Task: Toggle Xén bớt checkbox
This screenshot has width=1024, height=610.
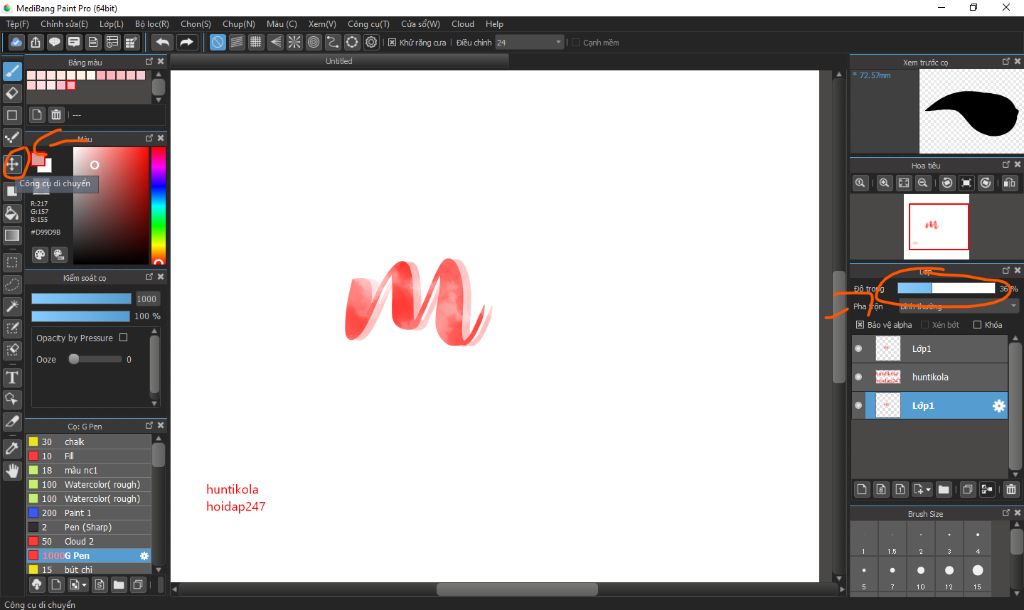Action: 925,325
